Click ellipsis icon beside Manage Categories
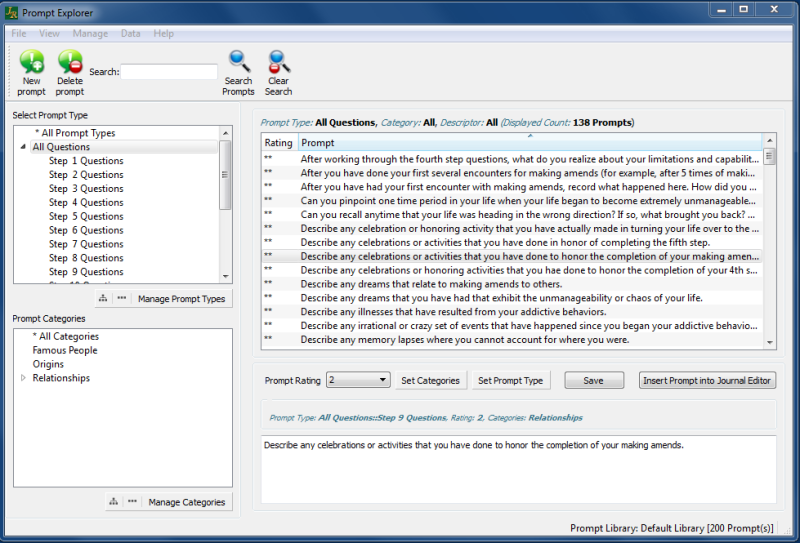Image resolution: width=800 pixels, height=543 pixels. coord(132,501)
